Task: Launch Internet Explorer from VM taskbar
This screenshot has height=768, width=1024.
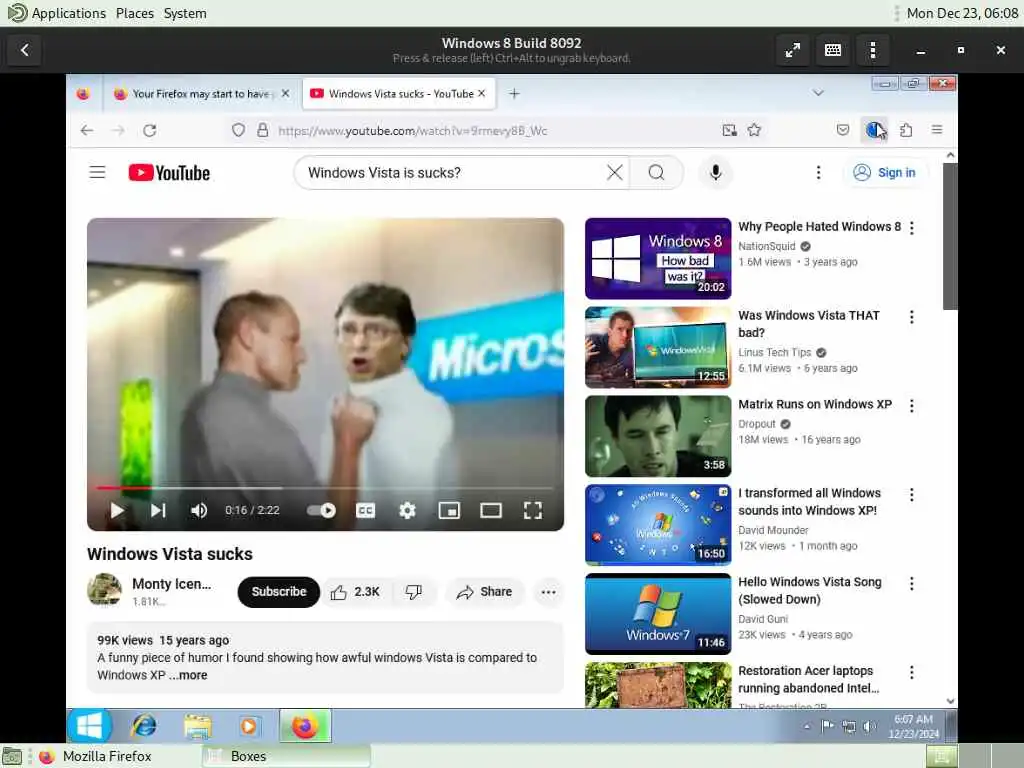Action: [x=144, y=726]
